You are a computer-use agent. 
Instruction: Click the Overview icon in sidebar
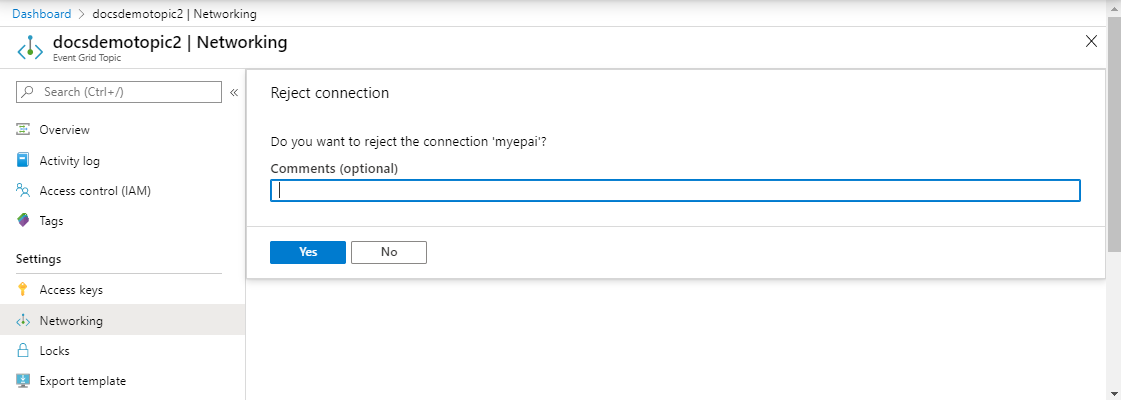coord(23,130)
